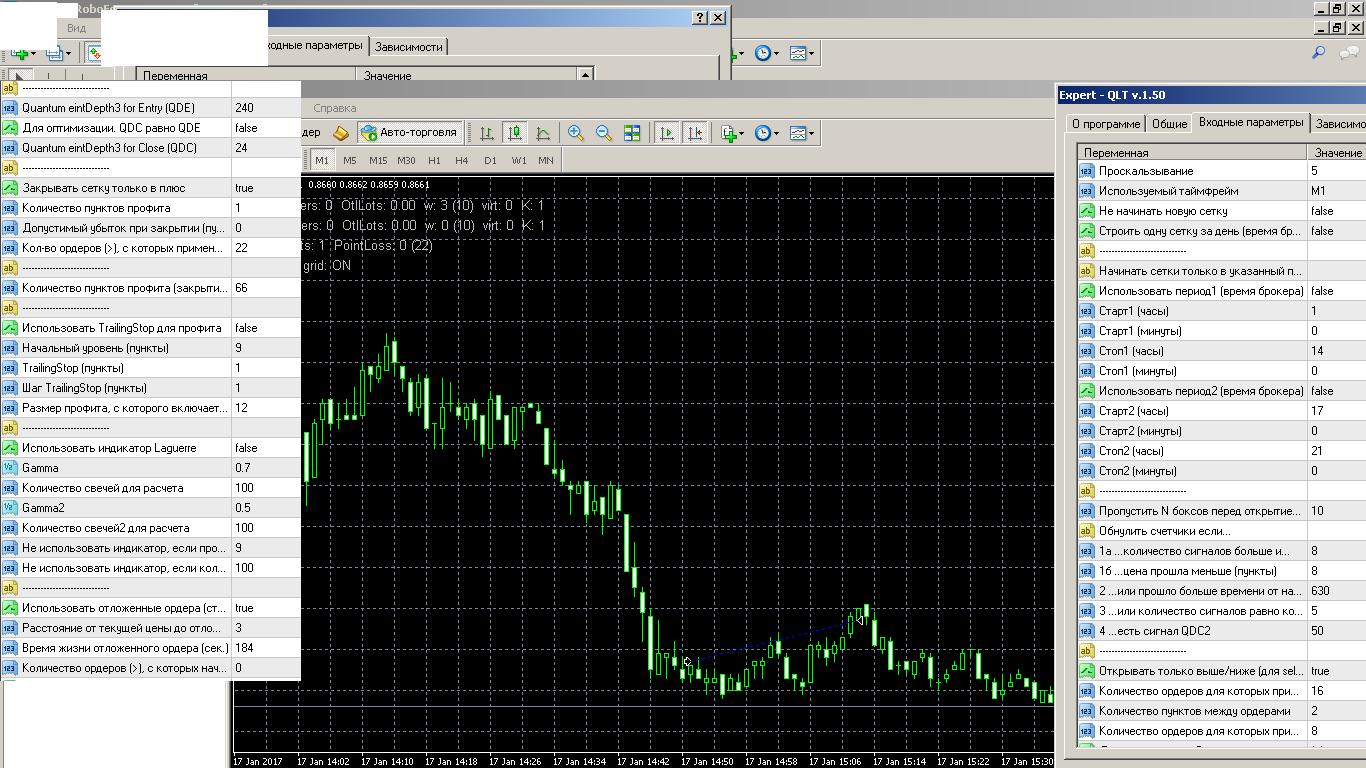Open indicators list icon in lower toolbar
Viewport: 1366px width, 768px height.
[728, 133]
